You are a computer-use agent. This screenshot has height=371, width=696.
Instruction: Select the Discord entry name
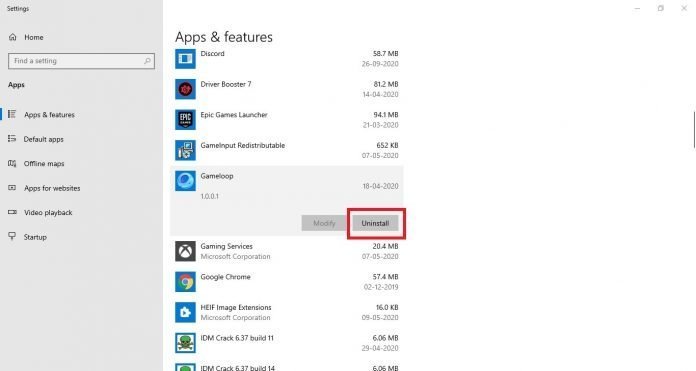pos(212,53)
